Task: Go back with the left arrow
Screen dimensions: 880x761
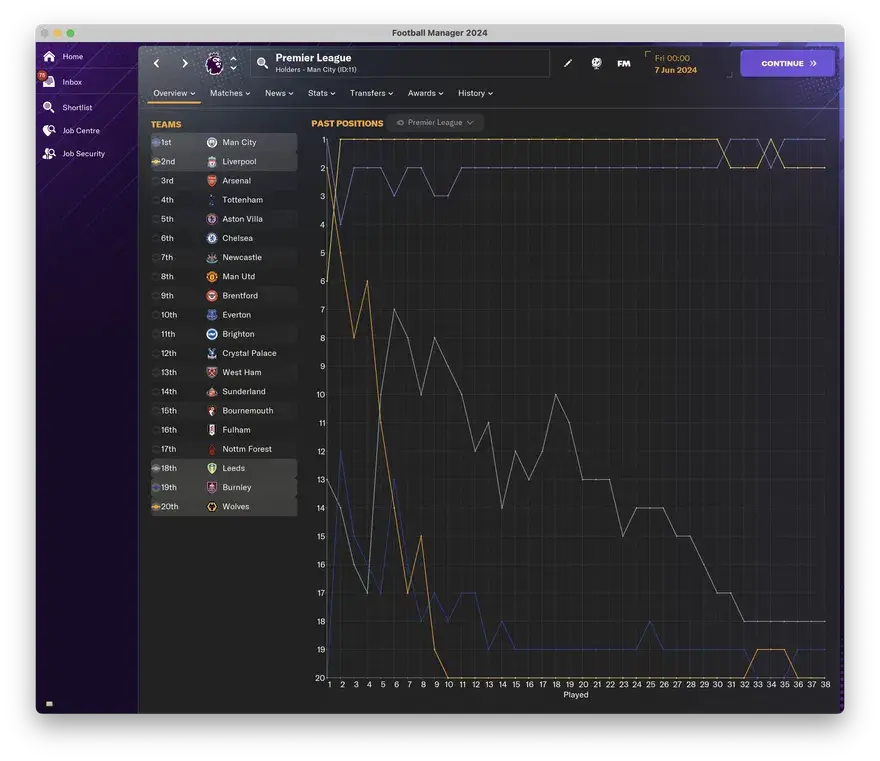Action: click(x=157, y=63)
